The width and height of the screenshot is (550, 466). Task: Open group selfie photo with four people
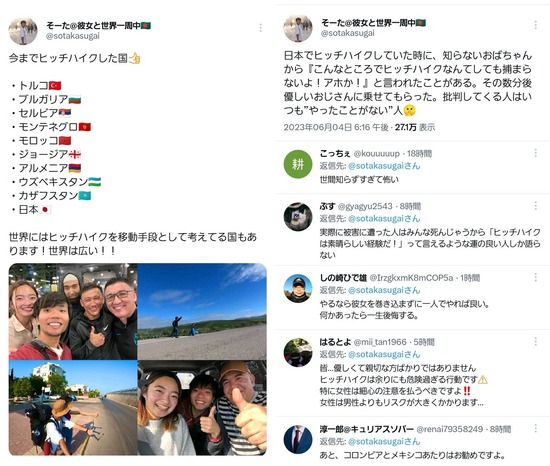(x=73, y=311)
